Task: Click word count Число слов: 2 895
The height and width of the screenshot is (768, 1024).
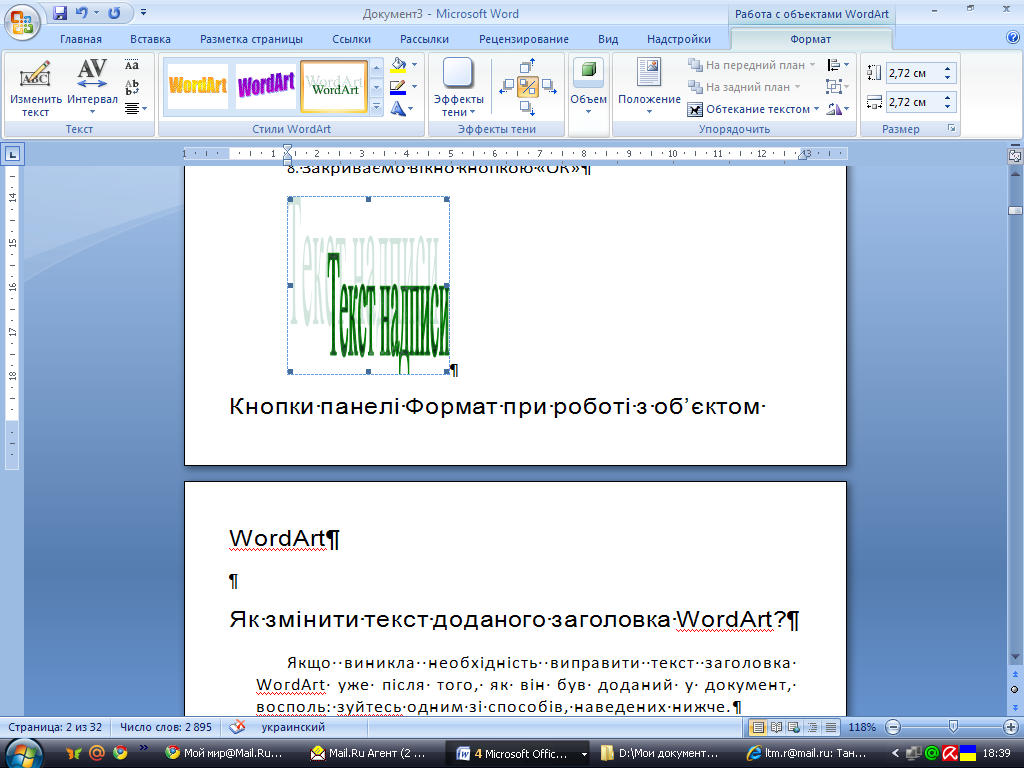Action: (166, 727)
